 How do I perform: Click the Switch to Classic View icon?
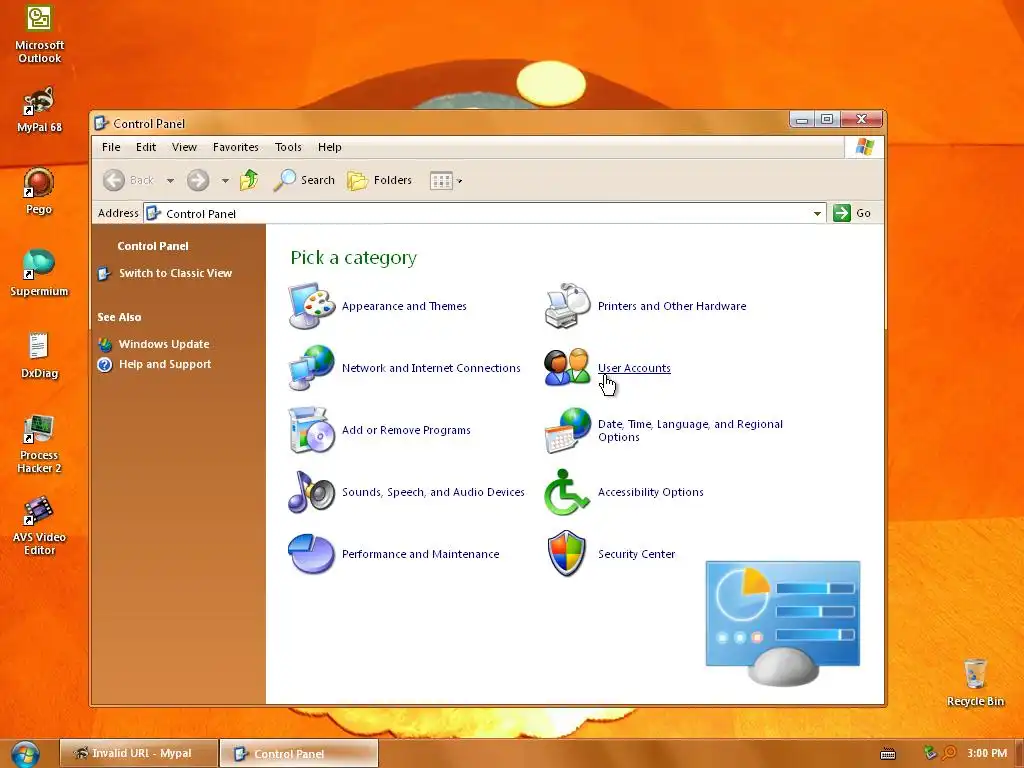(104, 273)
